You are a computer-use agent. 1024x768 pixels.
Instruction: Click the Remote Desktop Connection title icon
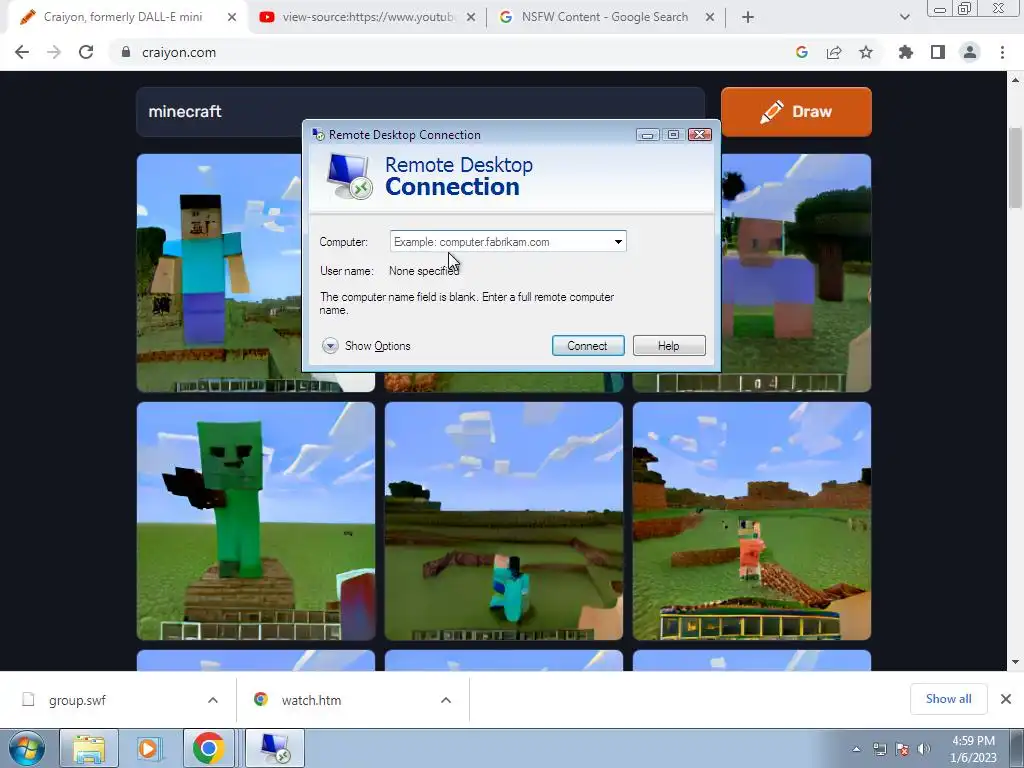coord(319,135)
